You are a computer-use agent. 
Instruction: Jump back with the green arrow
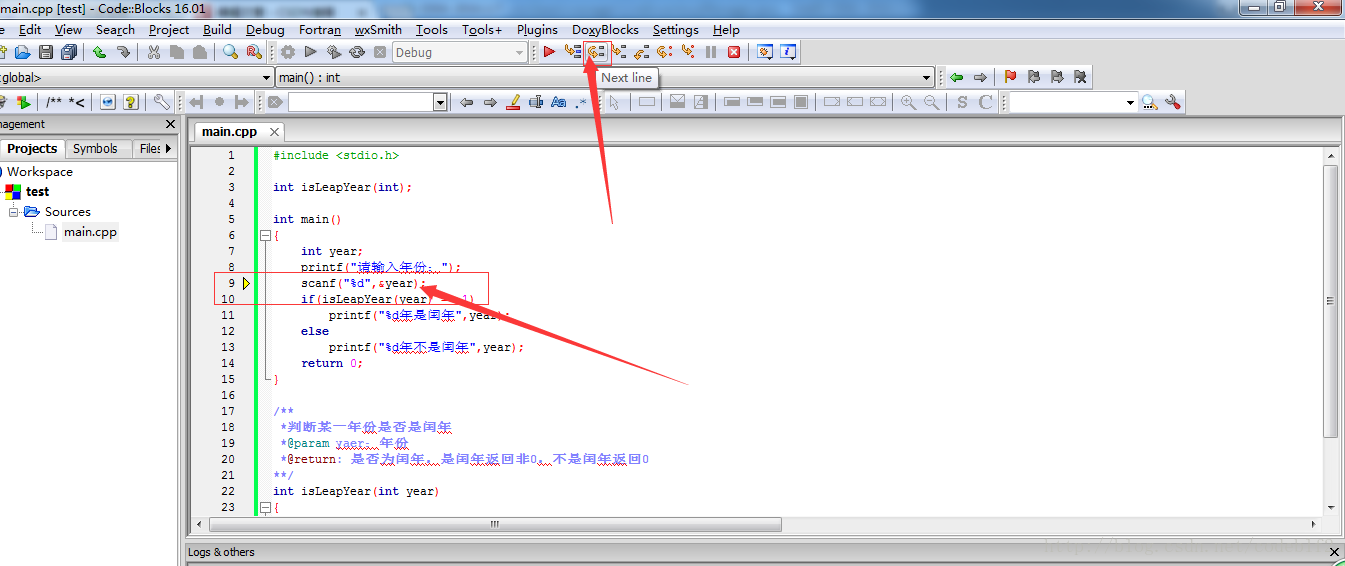click(x=957, y=77)
